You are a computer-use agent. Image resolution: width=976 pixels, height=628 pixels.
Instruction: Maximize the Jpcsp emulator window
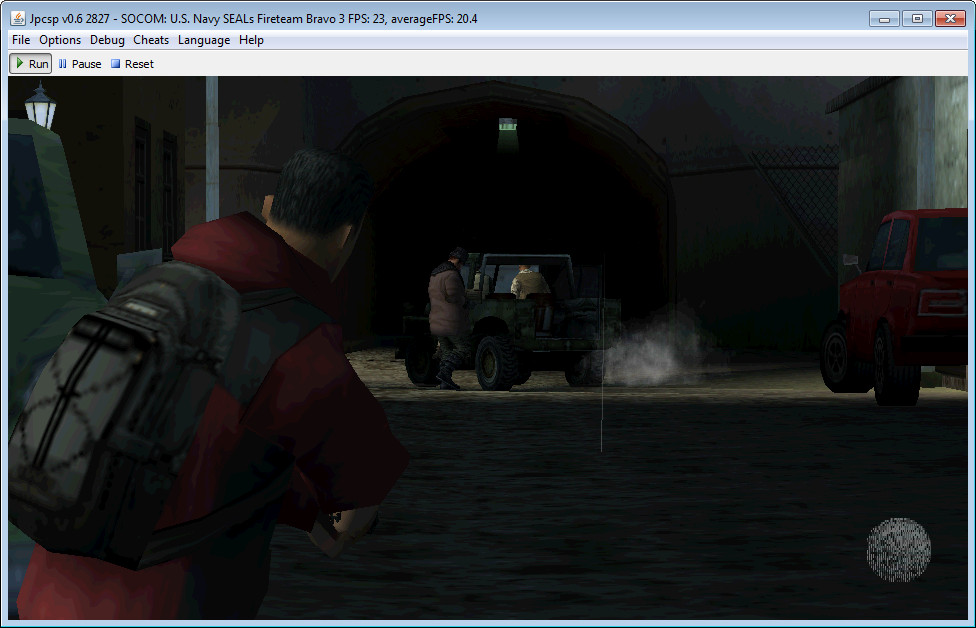tap(917, 18)
